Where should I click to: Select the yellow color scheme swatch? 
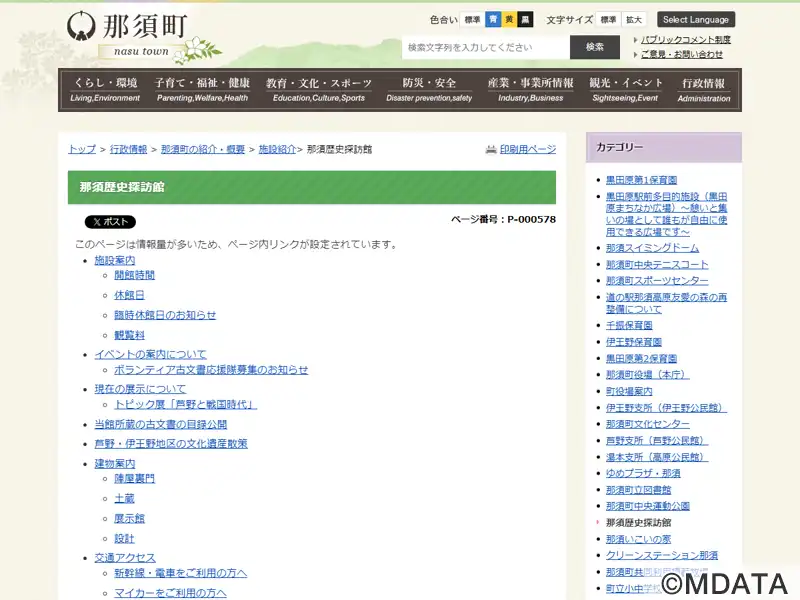coord(509,19)
